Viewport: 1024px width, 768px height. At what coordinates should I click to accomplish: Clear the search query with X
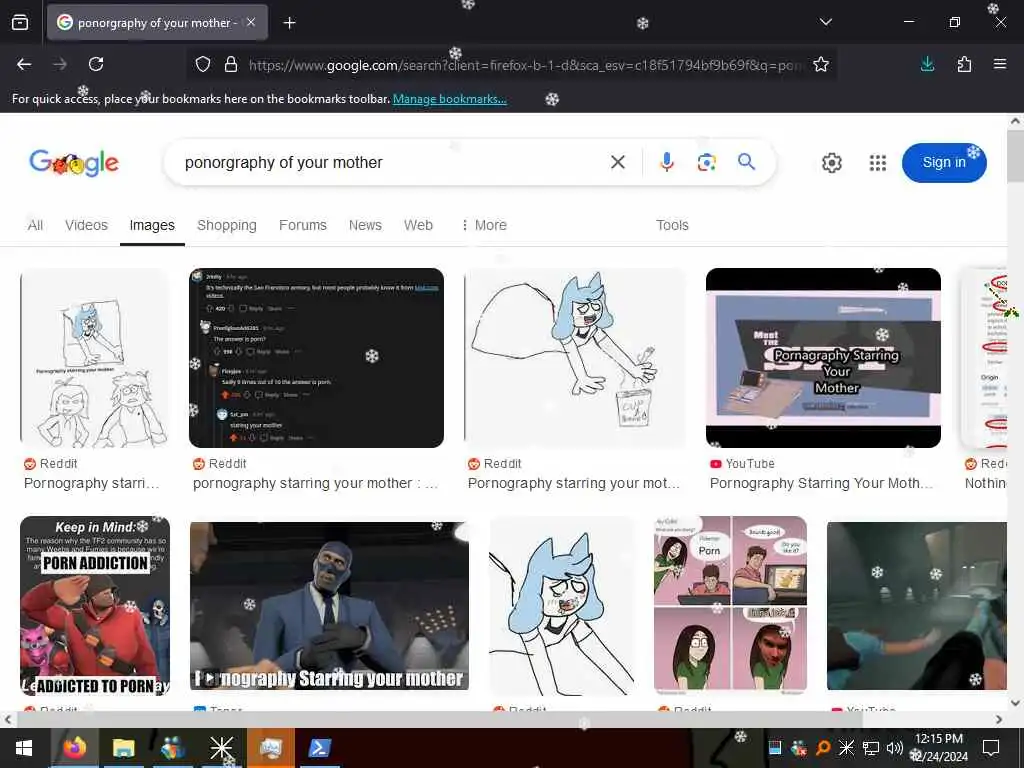(x=618, y=162)
